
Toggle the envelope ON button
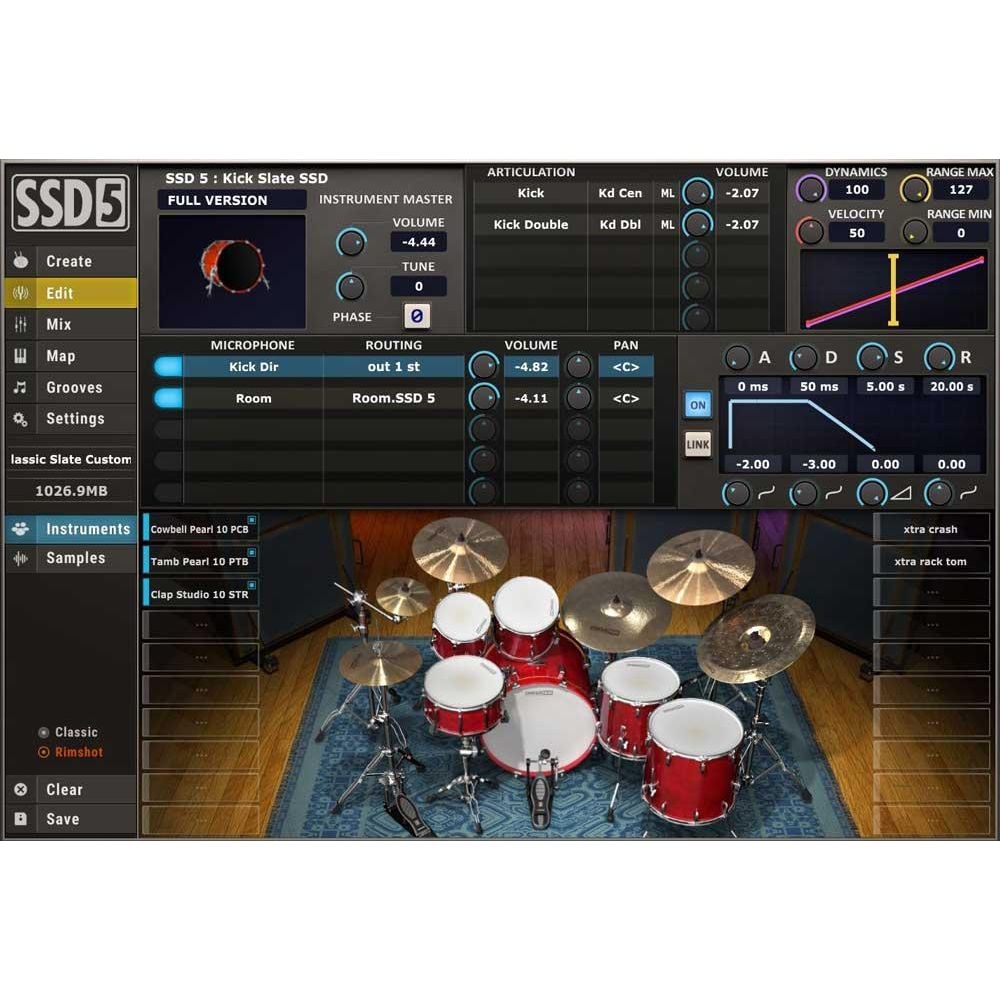(x=697, y=405)
